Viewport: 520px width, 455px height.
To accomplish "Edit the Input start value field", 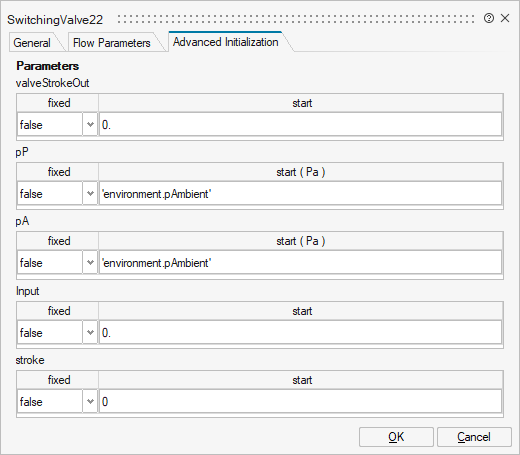I will (300, 333).
